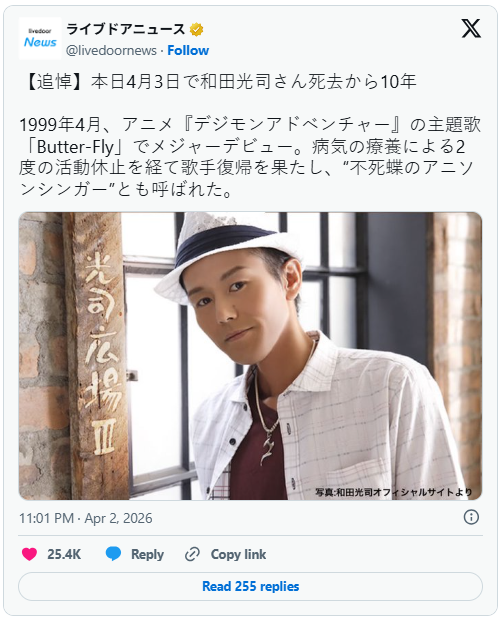This screenshot has width=502, height=623.
Task: Open the embedded photo of the singer
Action: pos(250,356)
